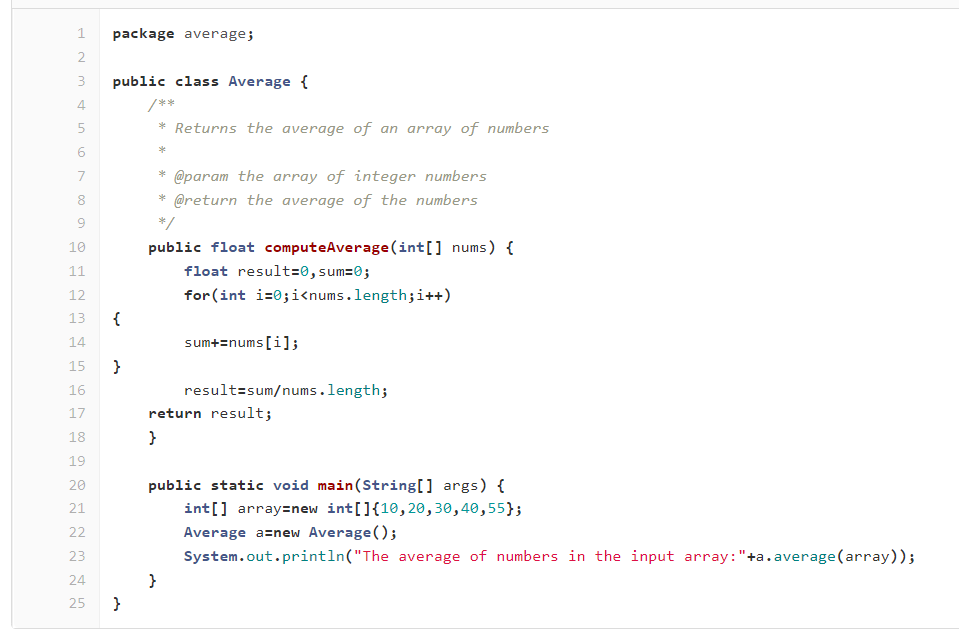959x633 pixels.
Task: Click the 'static' keyword on line 20
Action: (237, 486)
